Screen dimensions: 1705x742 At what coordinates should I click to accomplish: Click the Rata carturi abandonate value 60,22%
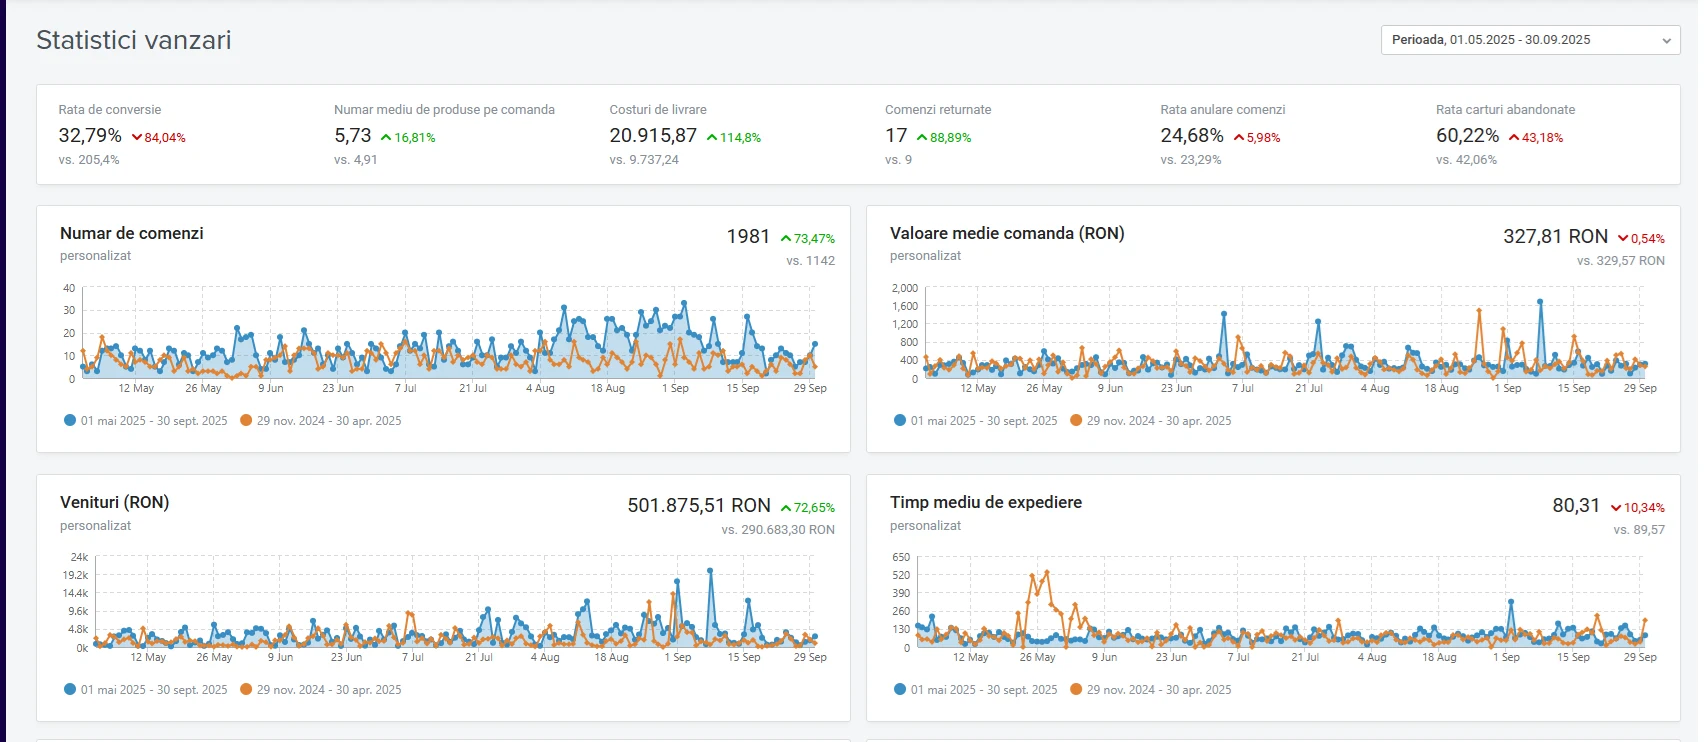(1468, 136)
